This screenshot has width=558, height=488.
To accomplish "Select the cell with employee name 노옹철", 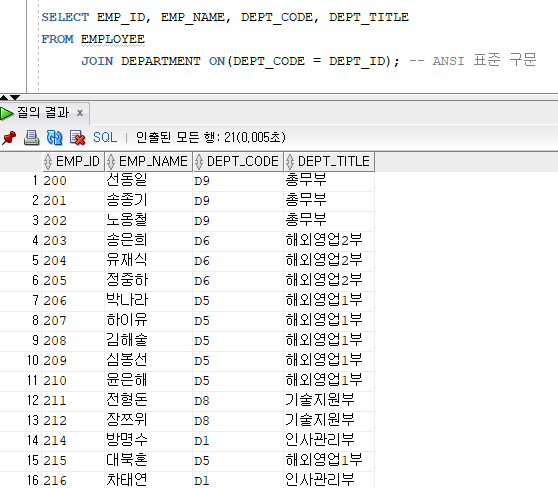I will tap(149, 220).
